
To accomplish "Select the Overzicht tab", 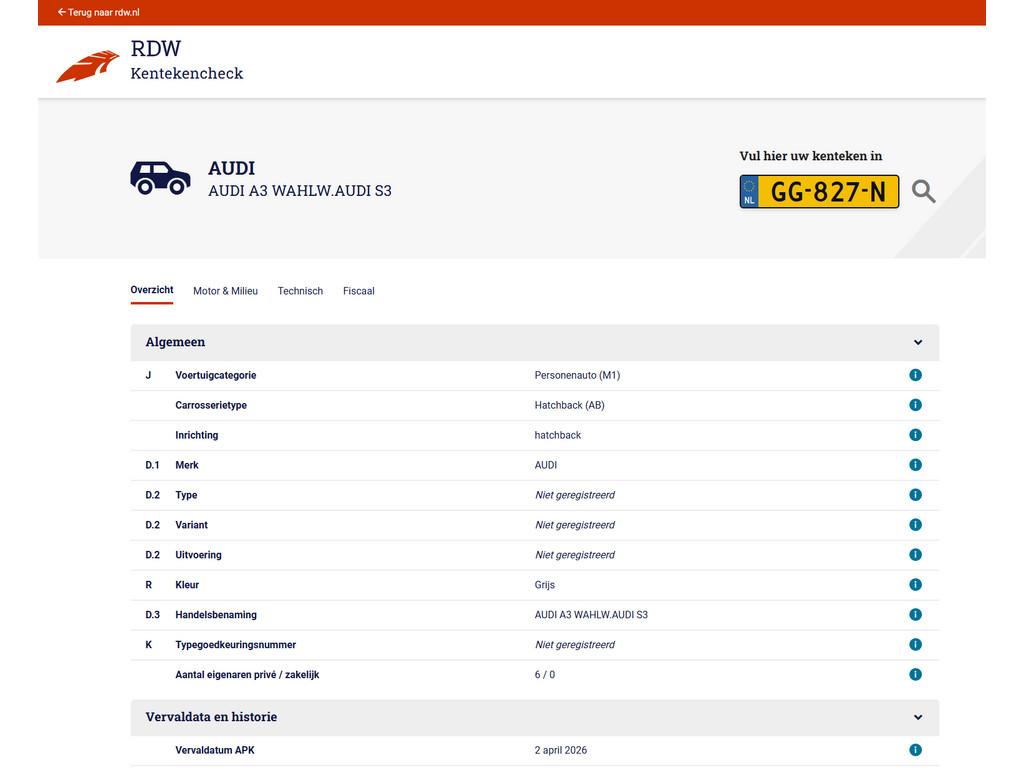I will (x=152, y=290).
